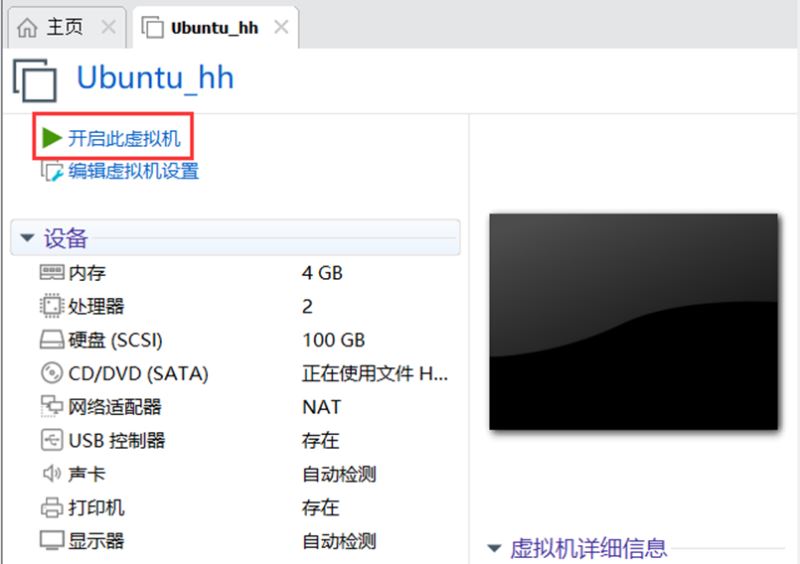Start VM via 开启此虚拟机 link
This screenshot has width=800, height=564.
click(124, 138)
